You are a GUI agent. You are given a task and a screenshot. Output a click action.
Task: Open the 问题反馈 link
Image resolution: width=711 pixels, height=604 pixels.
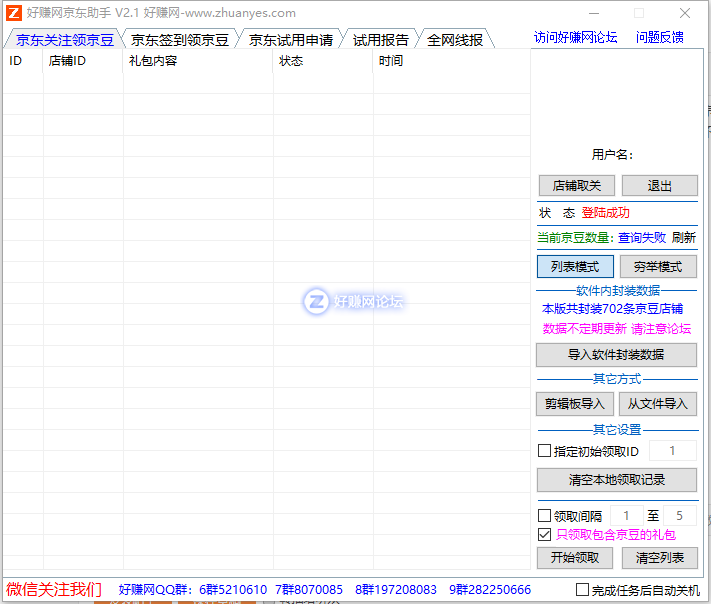point(659,37)
